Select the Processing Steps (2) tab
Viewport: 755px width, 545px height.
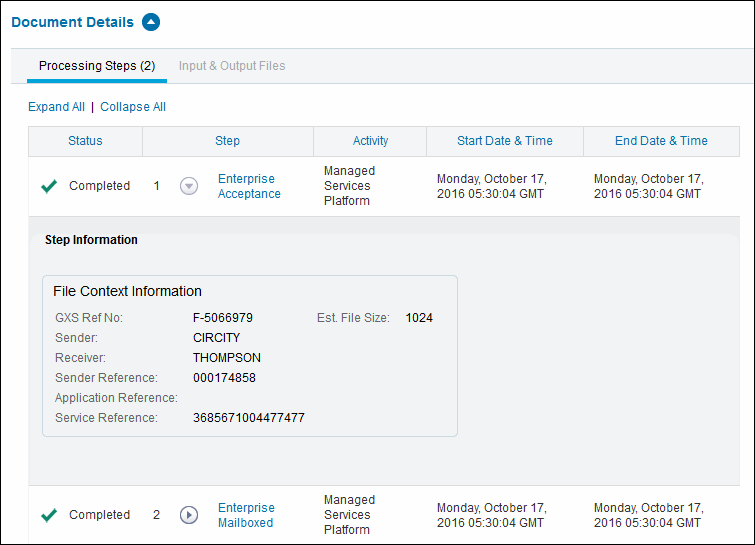click(97, 66)
